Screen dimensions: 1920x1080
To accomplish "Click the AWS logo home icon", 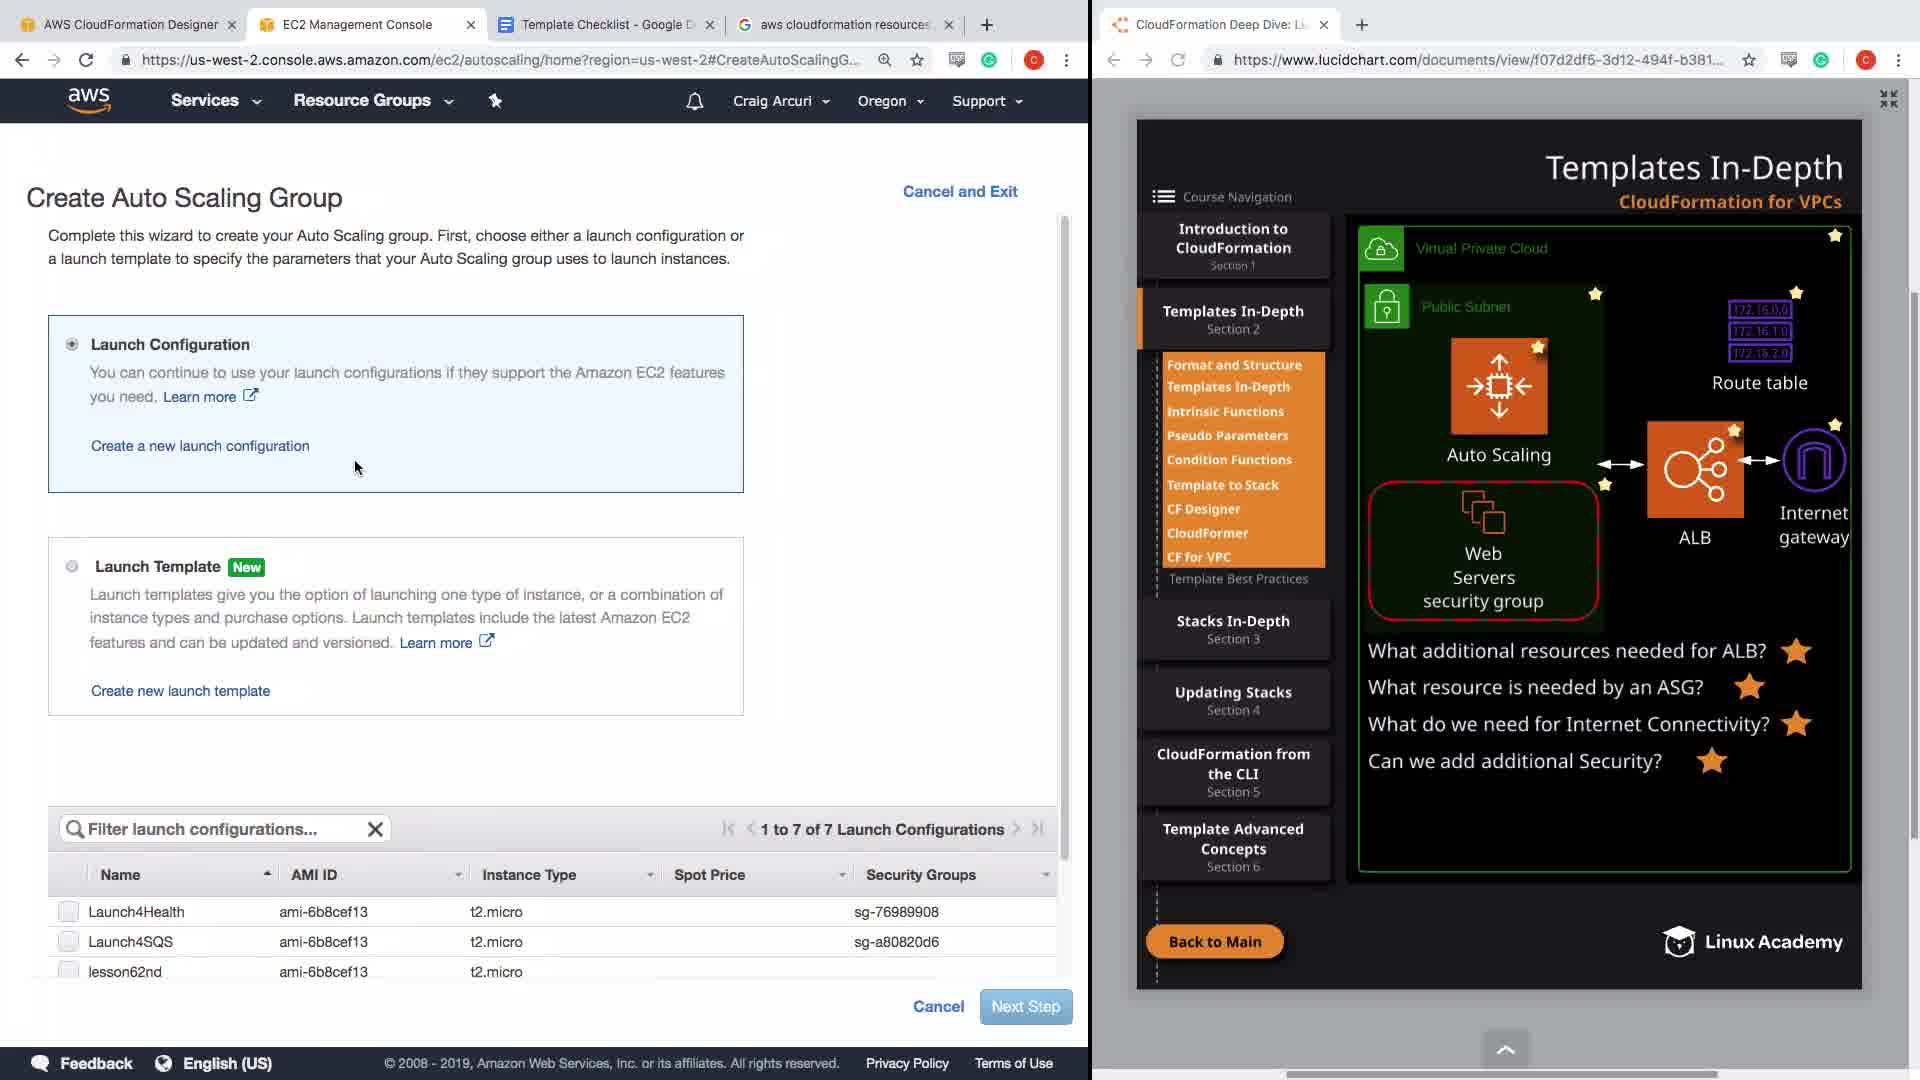I will click(x=89, y=100).
